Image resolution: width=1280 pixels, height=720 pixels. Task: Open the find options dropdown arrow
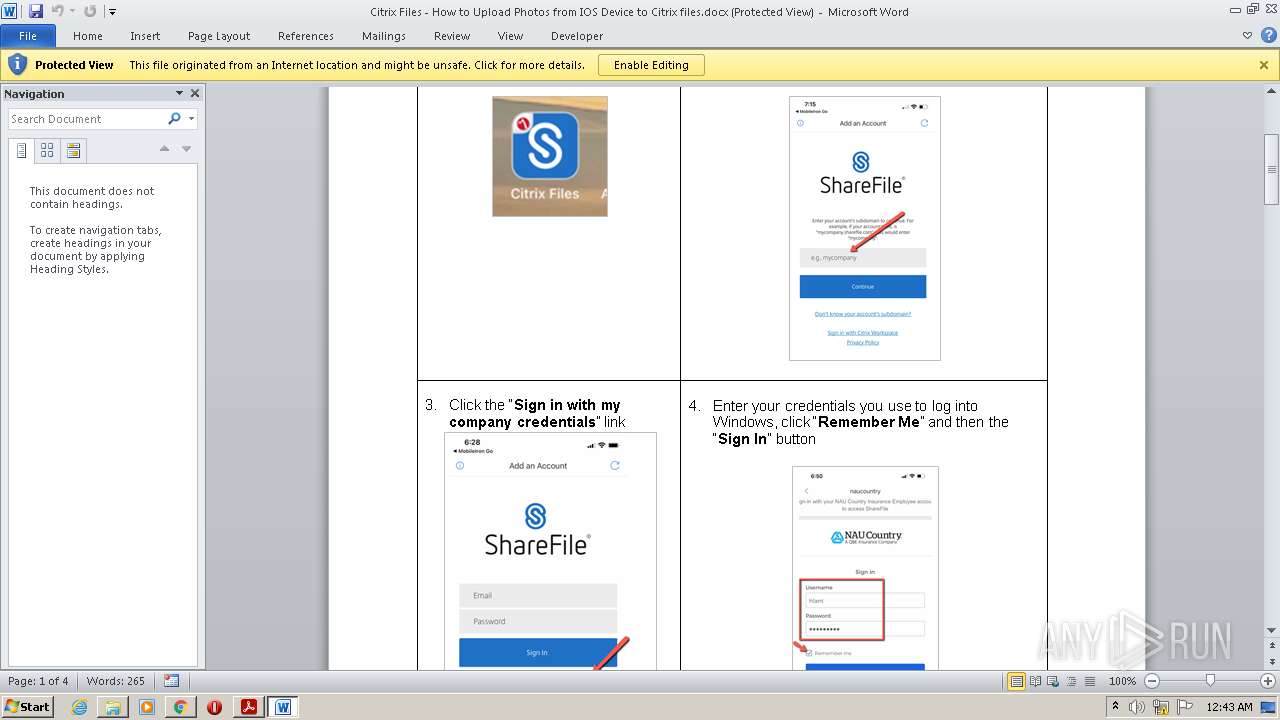tap(191, 119)
